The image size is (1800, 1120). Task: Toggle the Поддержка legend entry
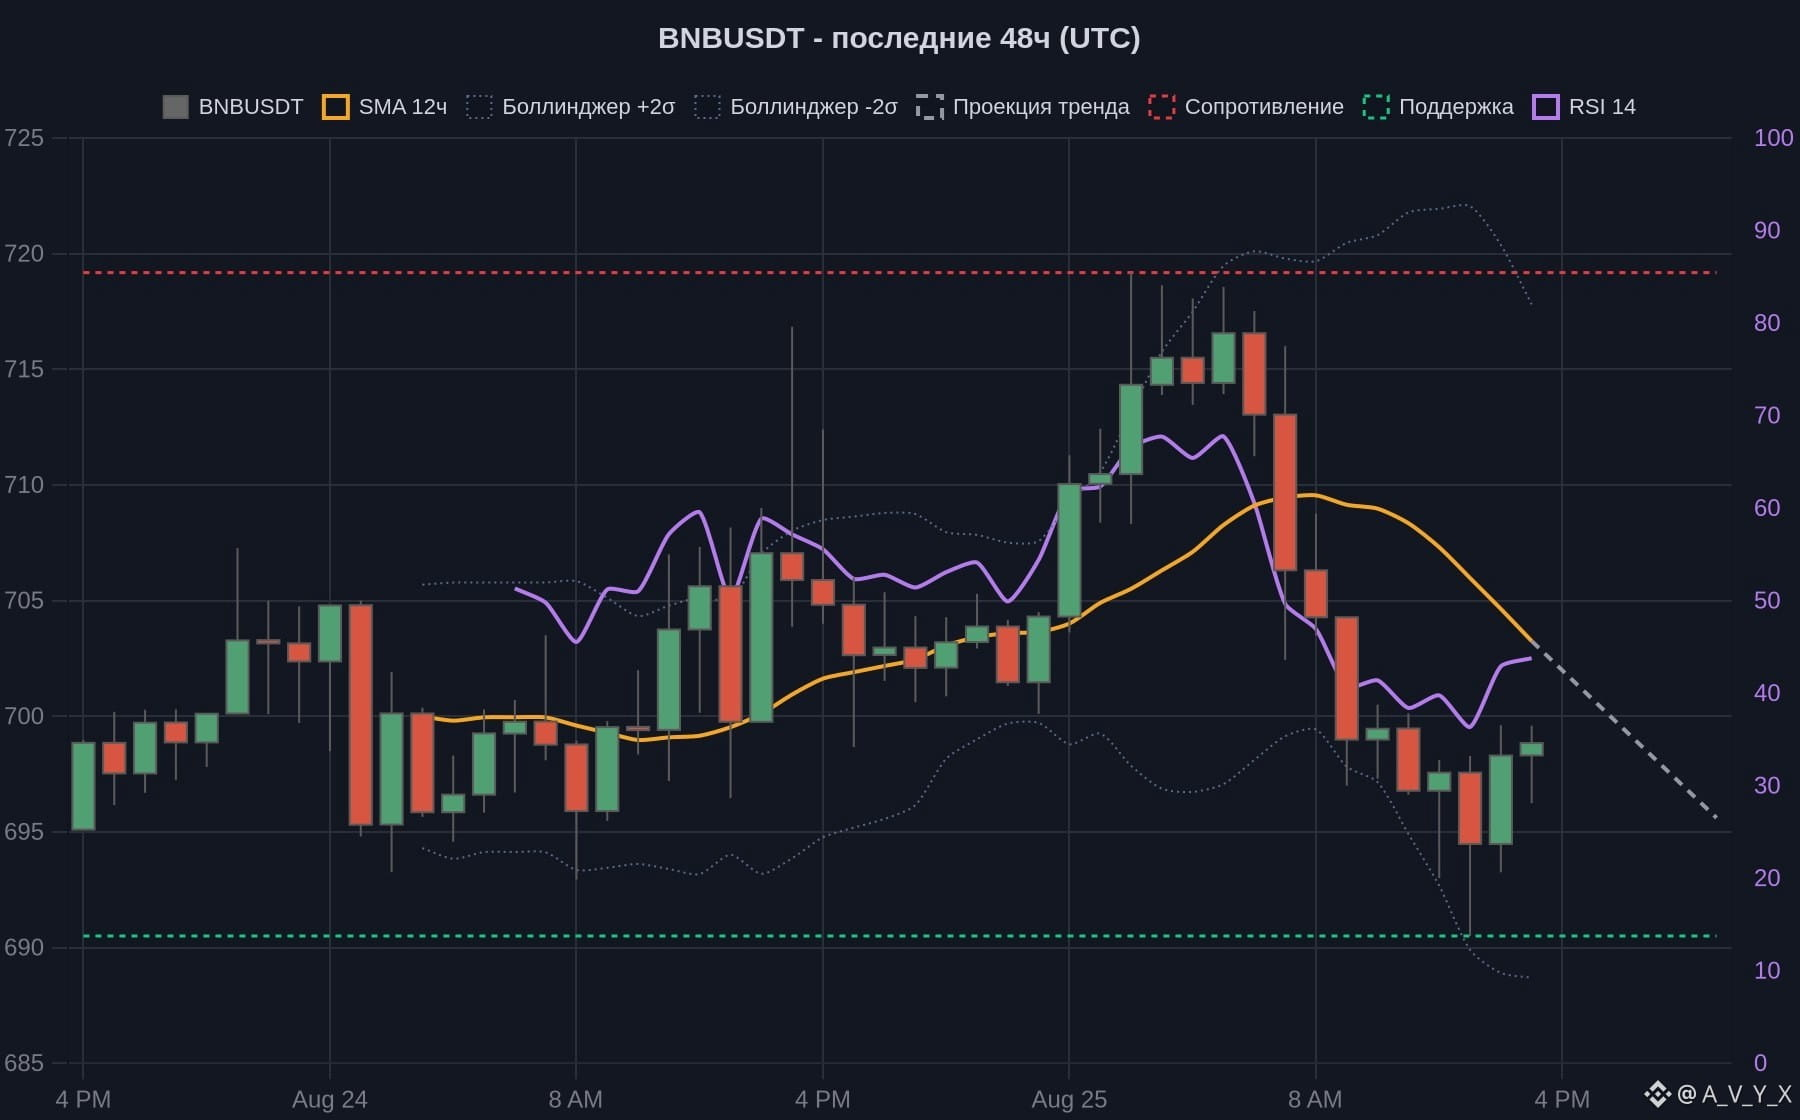coord(1438,107)
